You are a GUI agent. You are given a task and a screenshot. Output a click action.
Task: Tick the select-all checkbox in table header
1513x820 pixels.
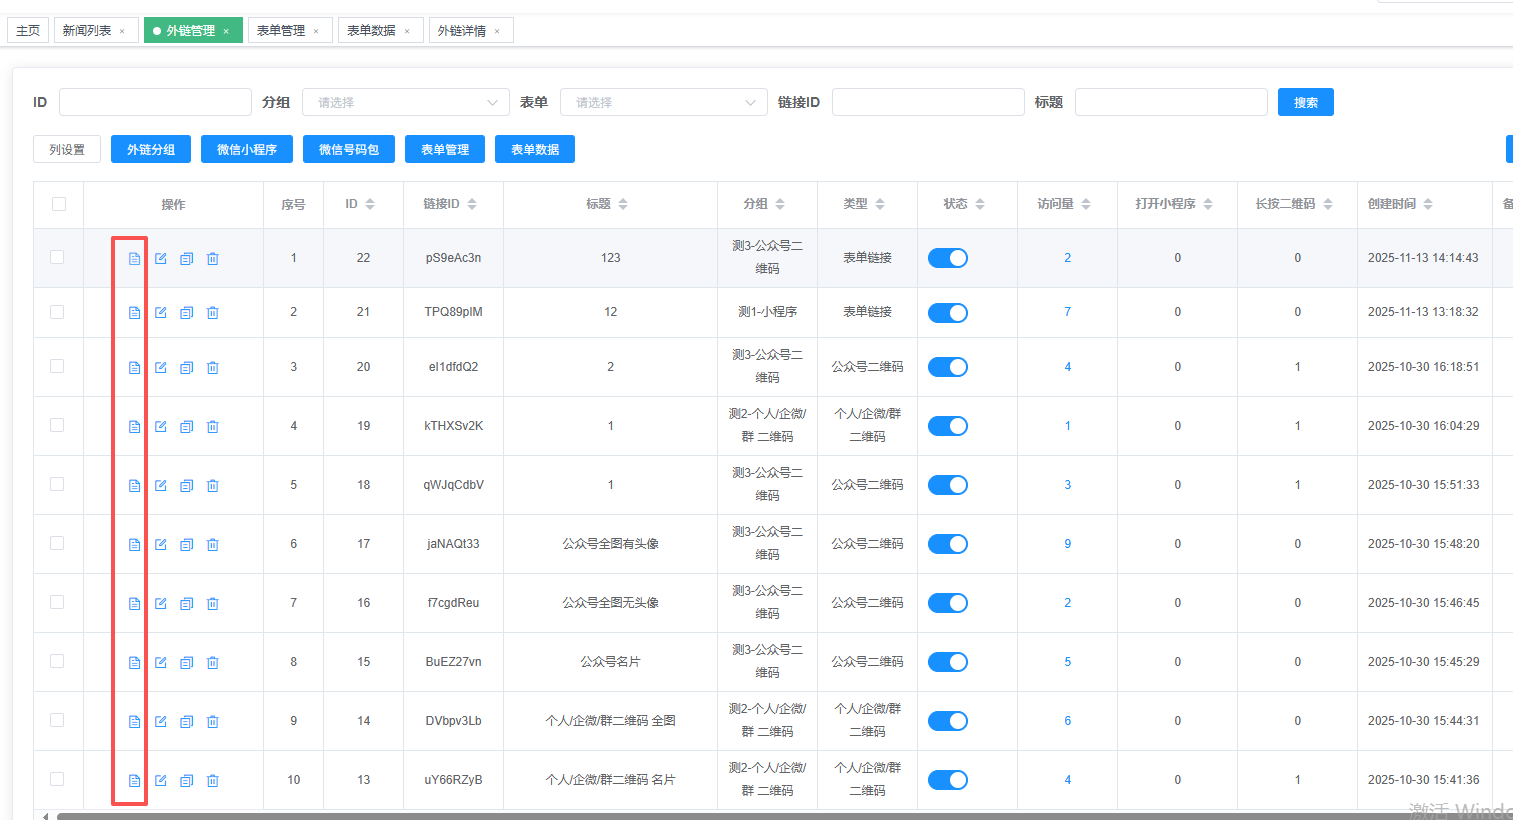point(59,204)
